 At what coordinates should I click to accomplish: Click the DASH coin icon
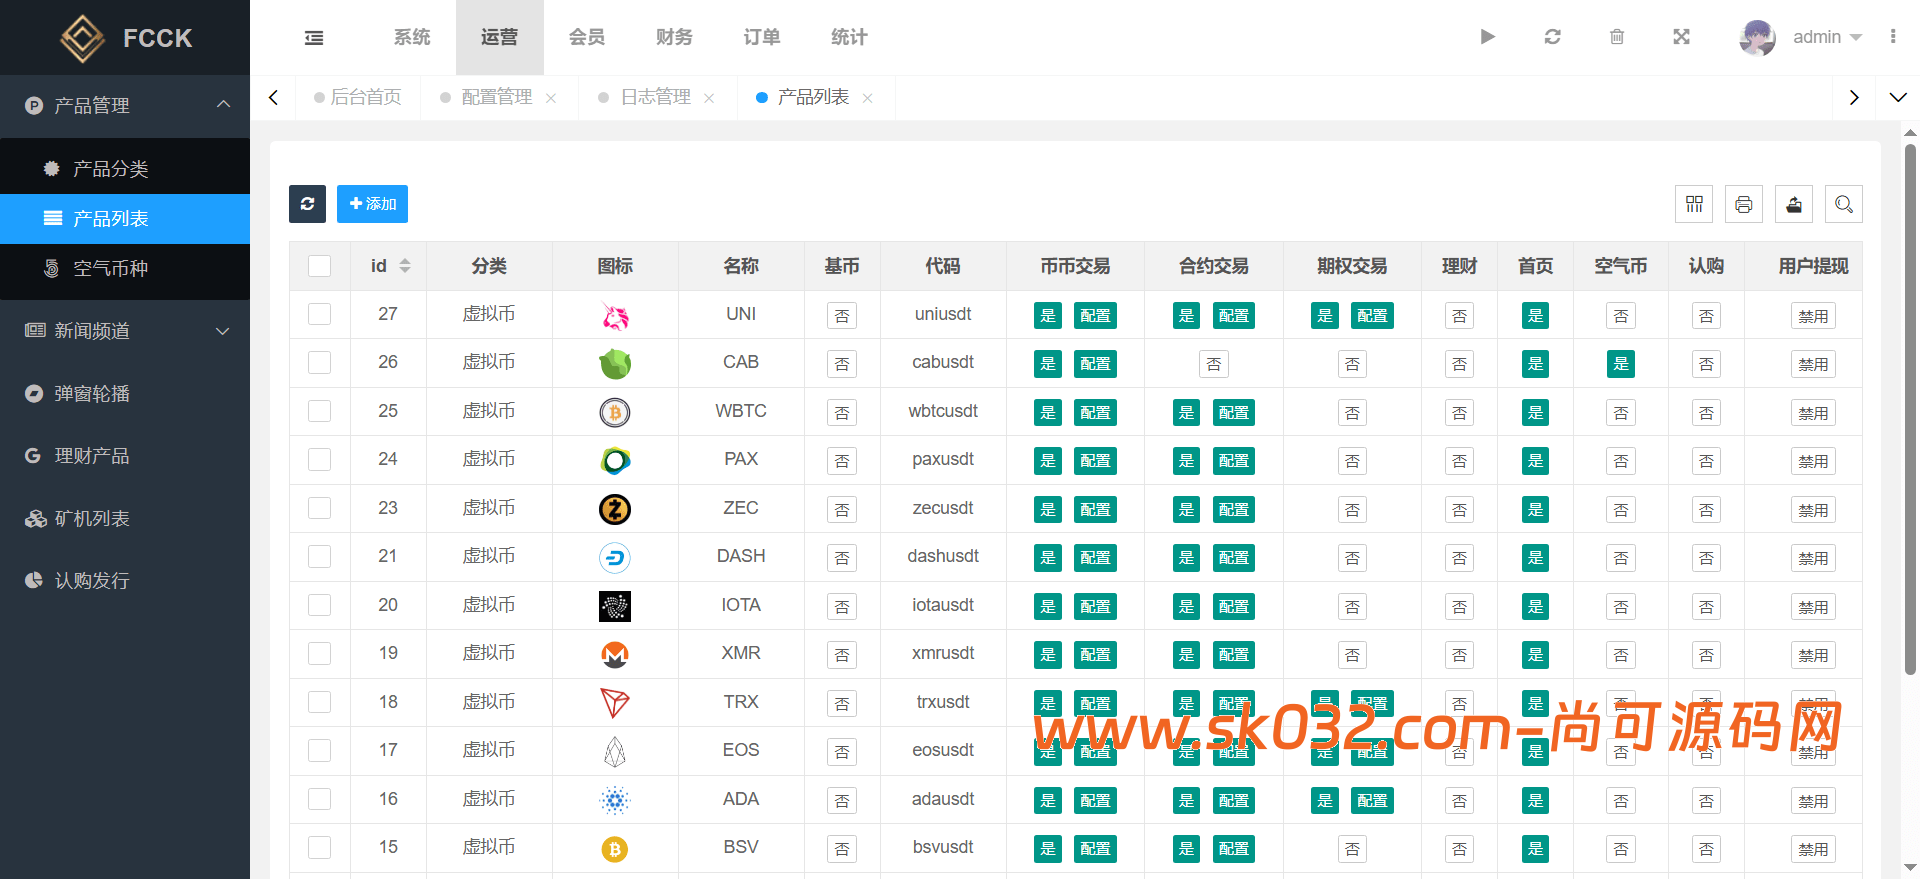tap(615, 558)
